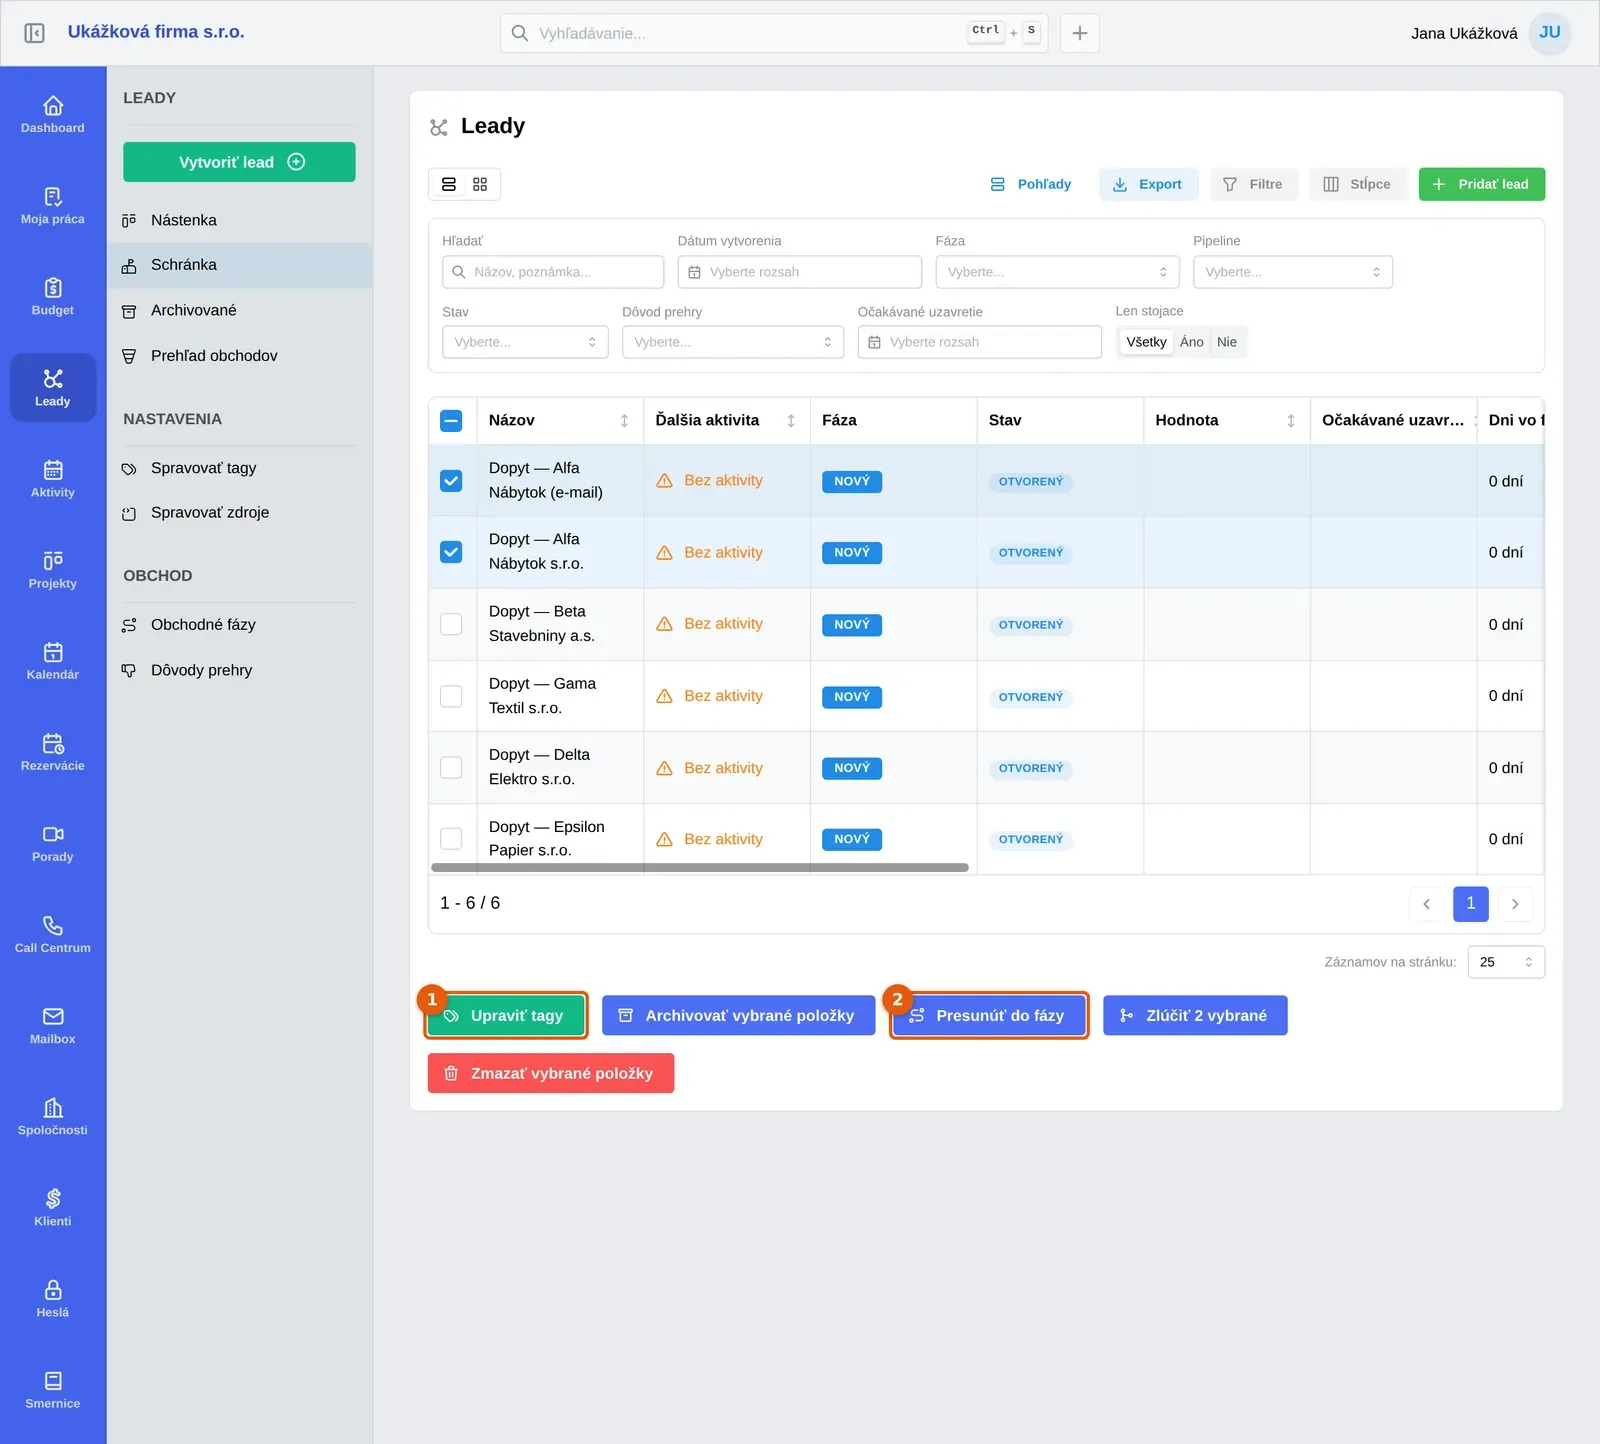Viewport: 1600px width, 1444px height.
Task: Open the Klienti module
Action: pos(53,1206)
